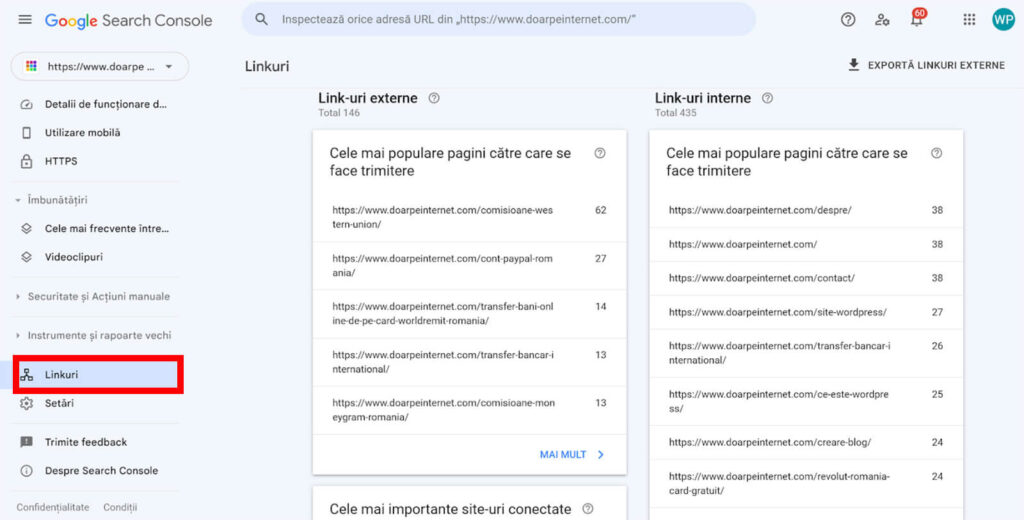The height and width of the screenshot is (520, 1024).
Task: Click help icon next to Link-uri interne
Action: tap(767, 99)
